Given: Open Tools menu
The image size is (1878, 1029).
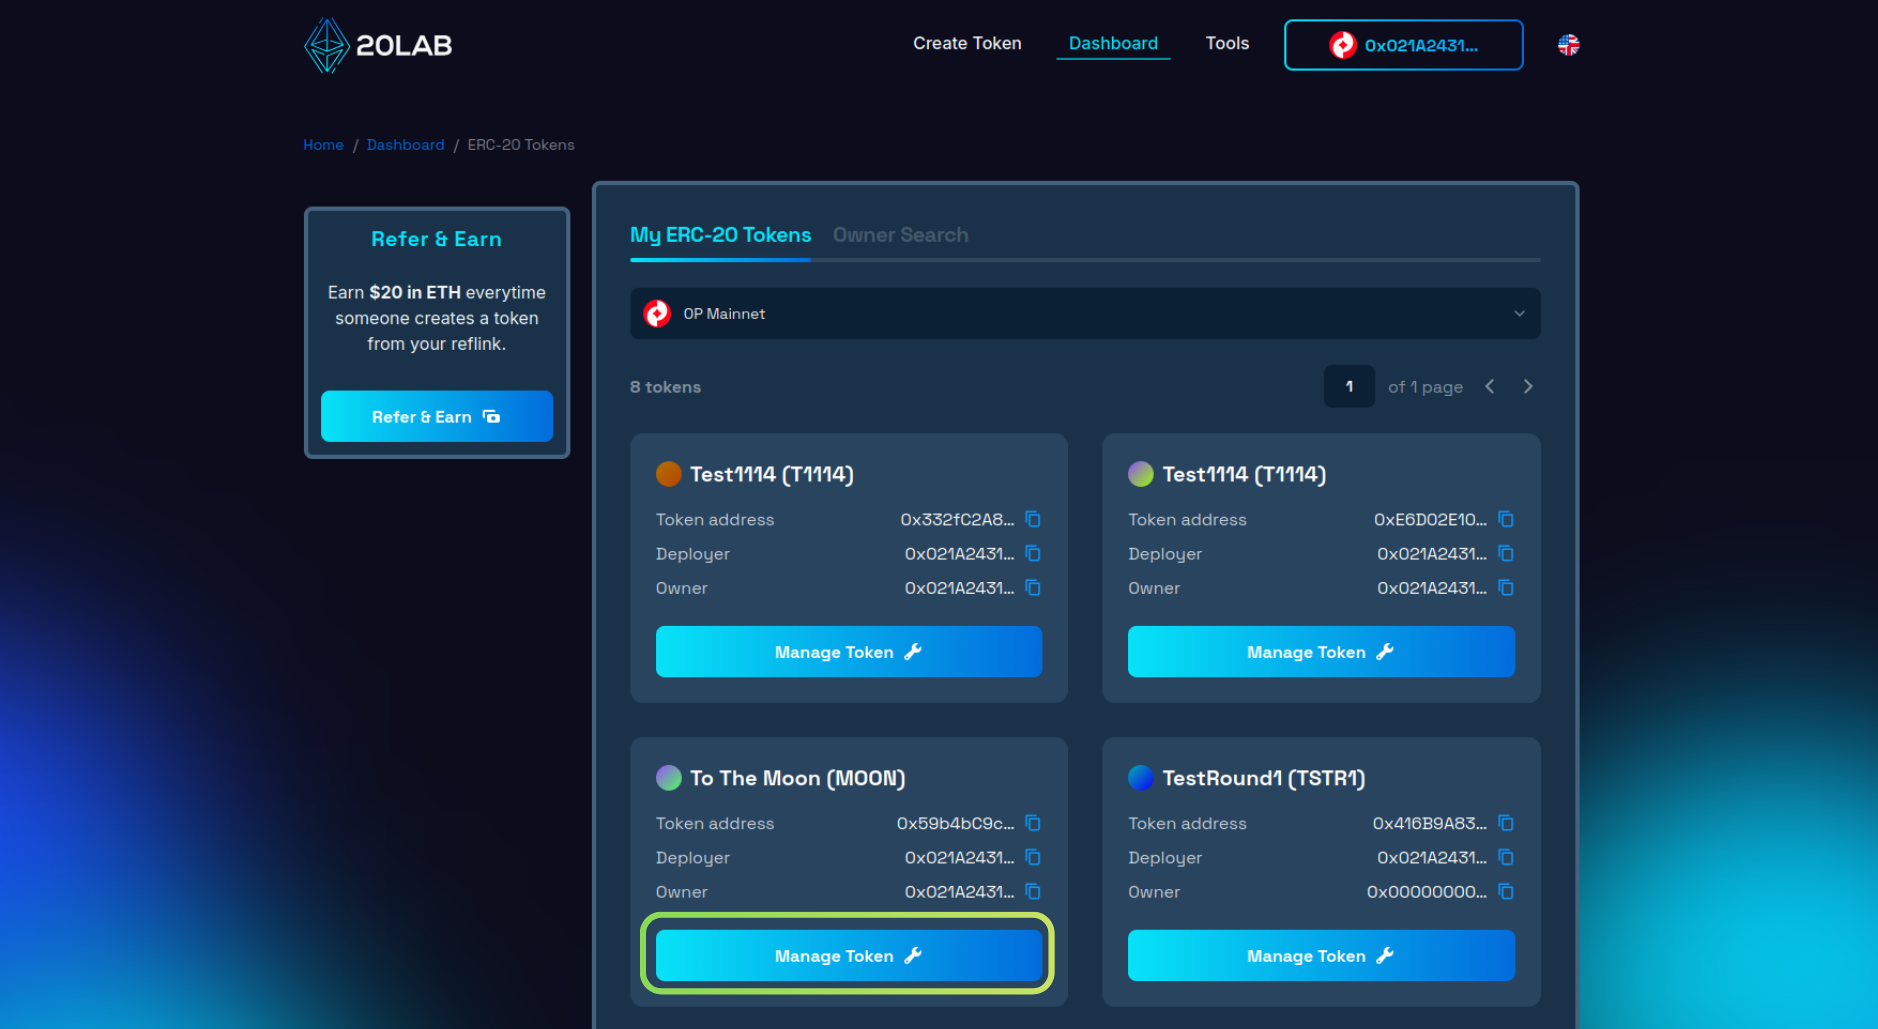Looking at the screenshot, I should coord(1227,44).
